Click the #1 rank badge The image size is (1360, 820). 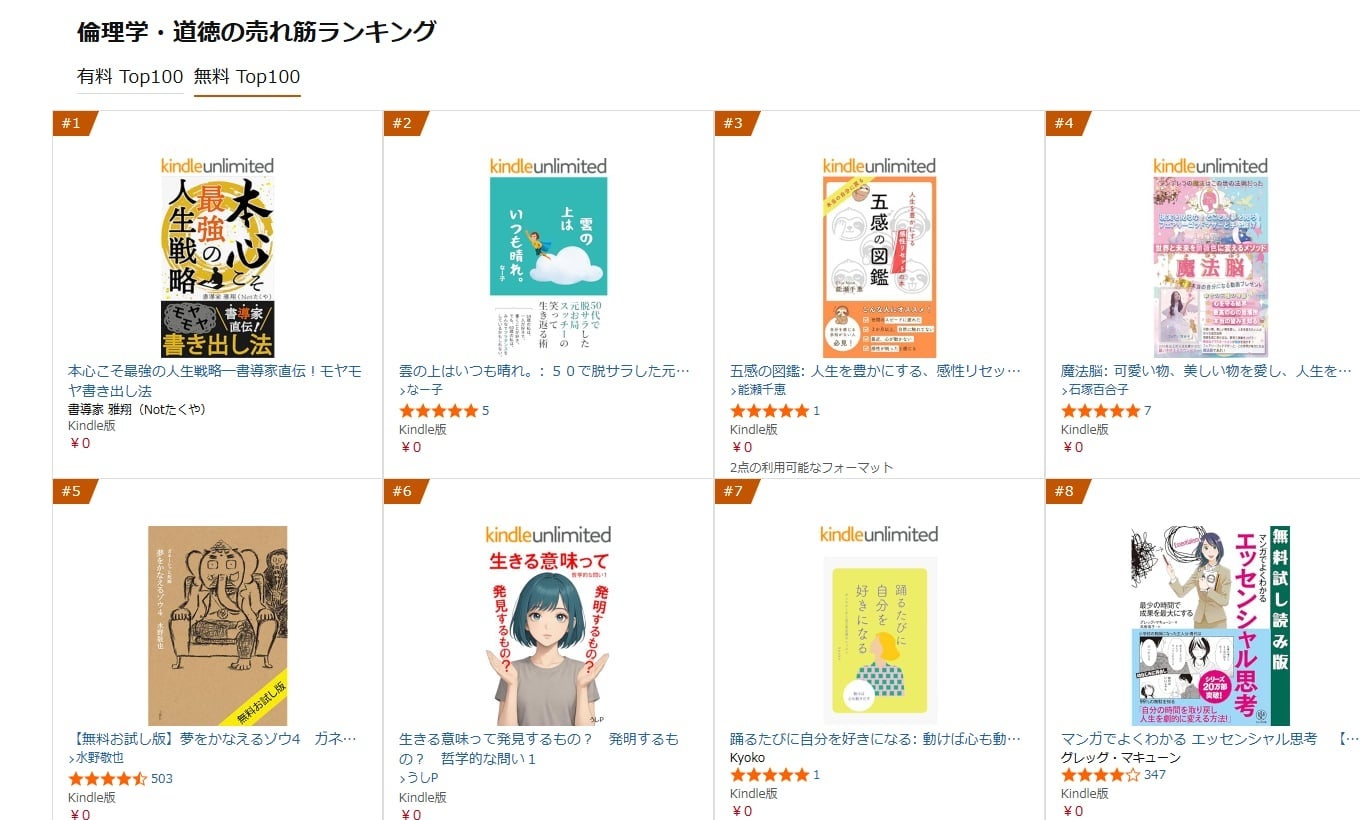[72, 123]
